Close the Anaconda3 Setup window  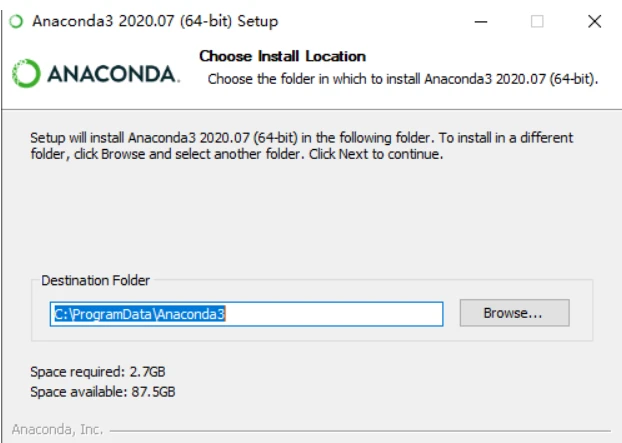[595, 21]
